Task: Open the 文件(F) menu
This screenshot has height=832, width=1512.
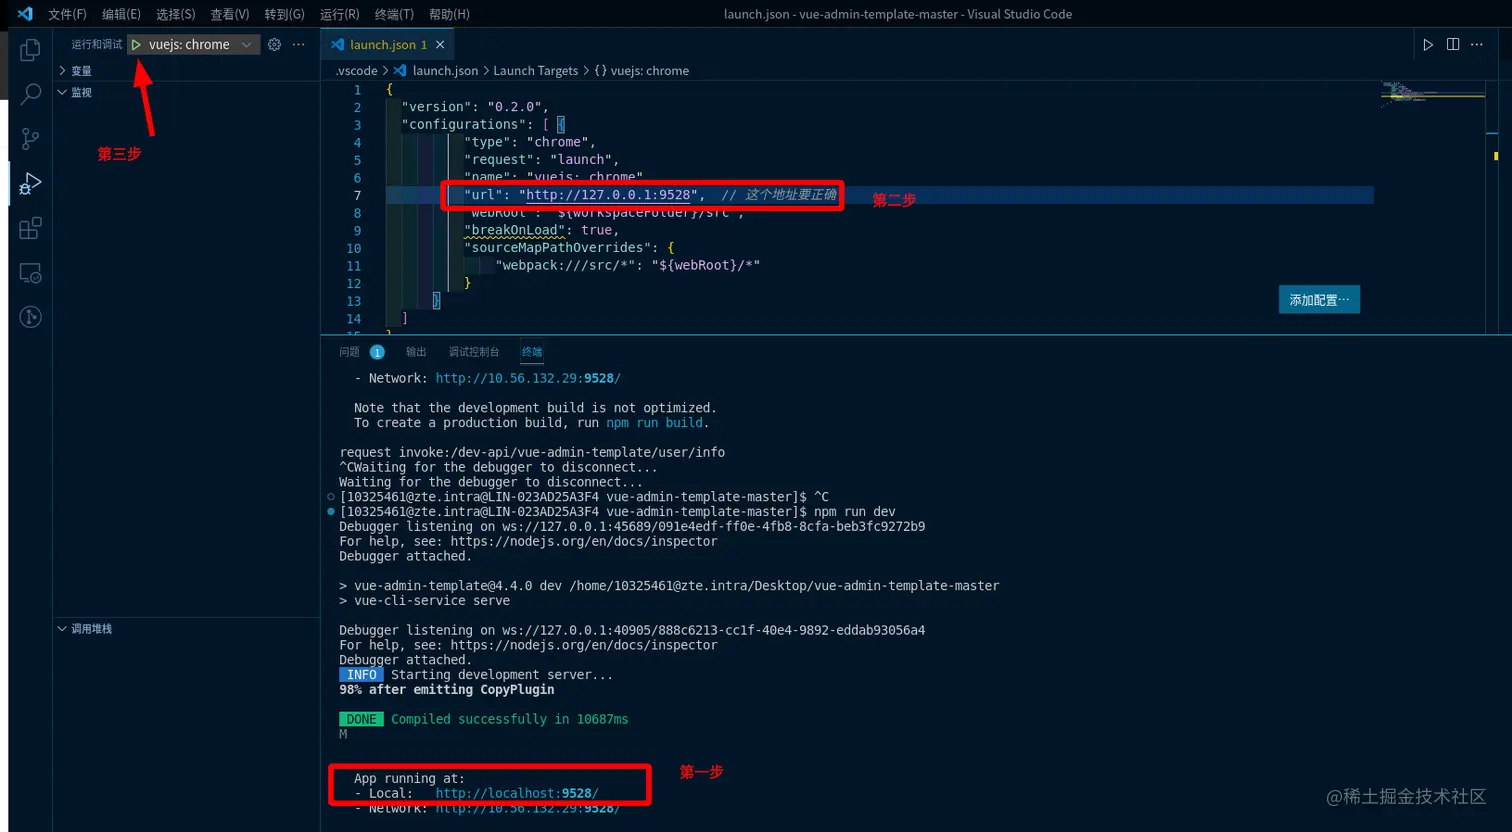Action: point(67,14)
